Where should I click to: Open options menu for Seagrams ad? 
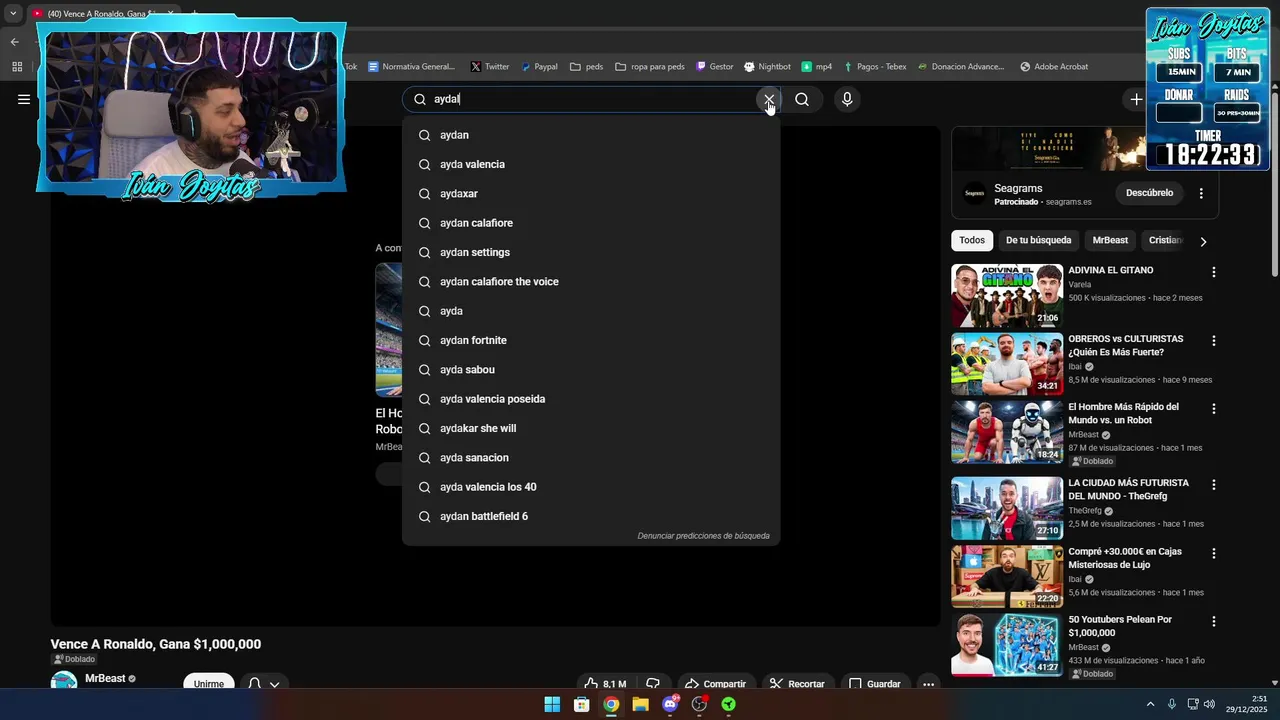1201,193
